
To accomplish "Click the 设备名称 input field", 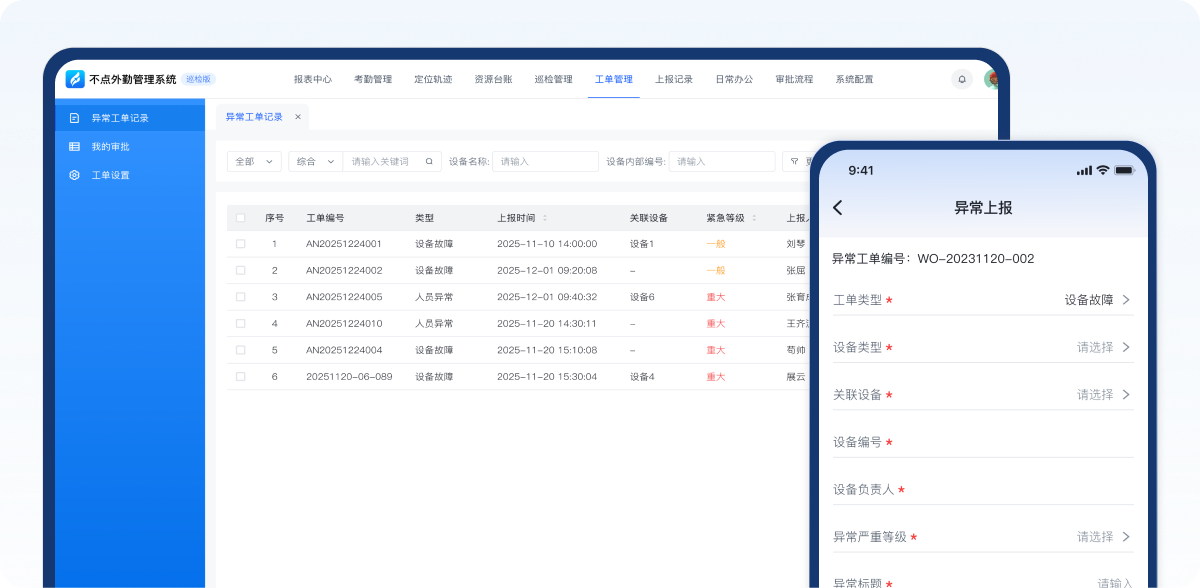I will [545, 161].
